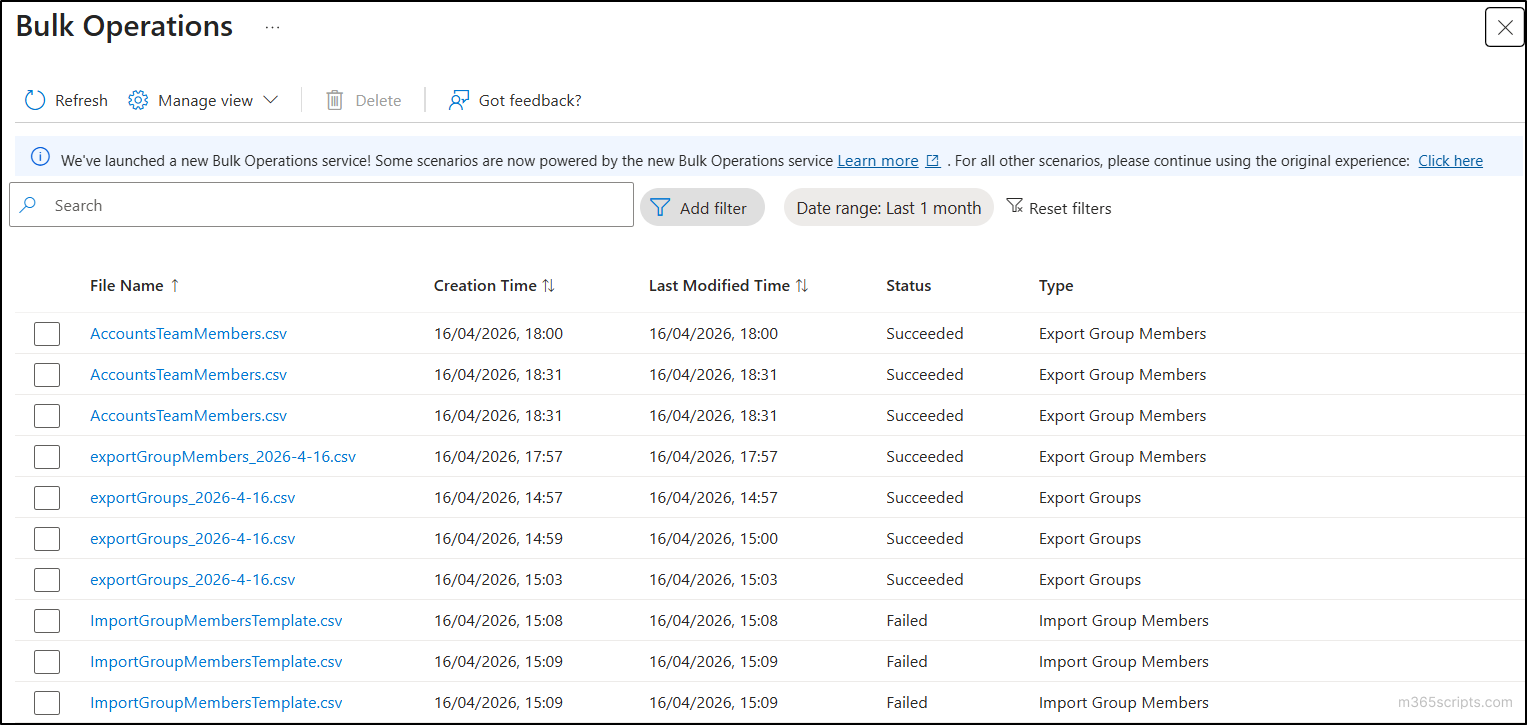This screenshot has height=725, width=1527.
Task: Click the last modified time 16/04/2026, 15:00
Action: click(713, 539)
